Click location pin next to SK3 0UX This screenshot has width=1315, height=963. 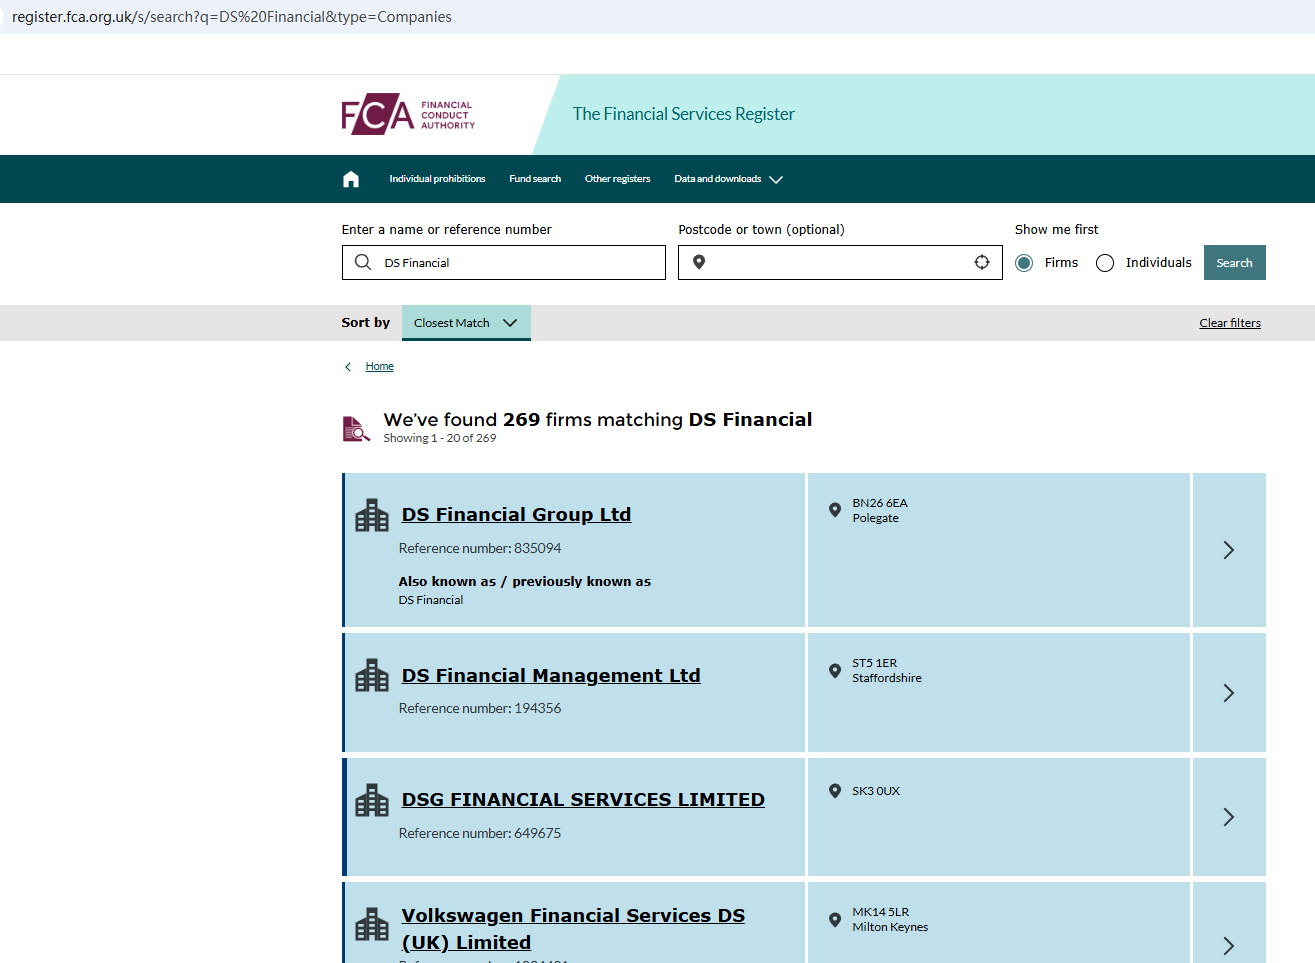835,791
